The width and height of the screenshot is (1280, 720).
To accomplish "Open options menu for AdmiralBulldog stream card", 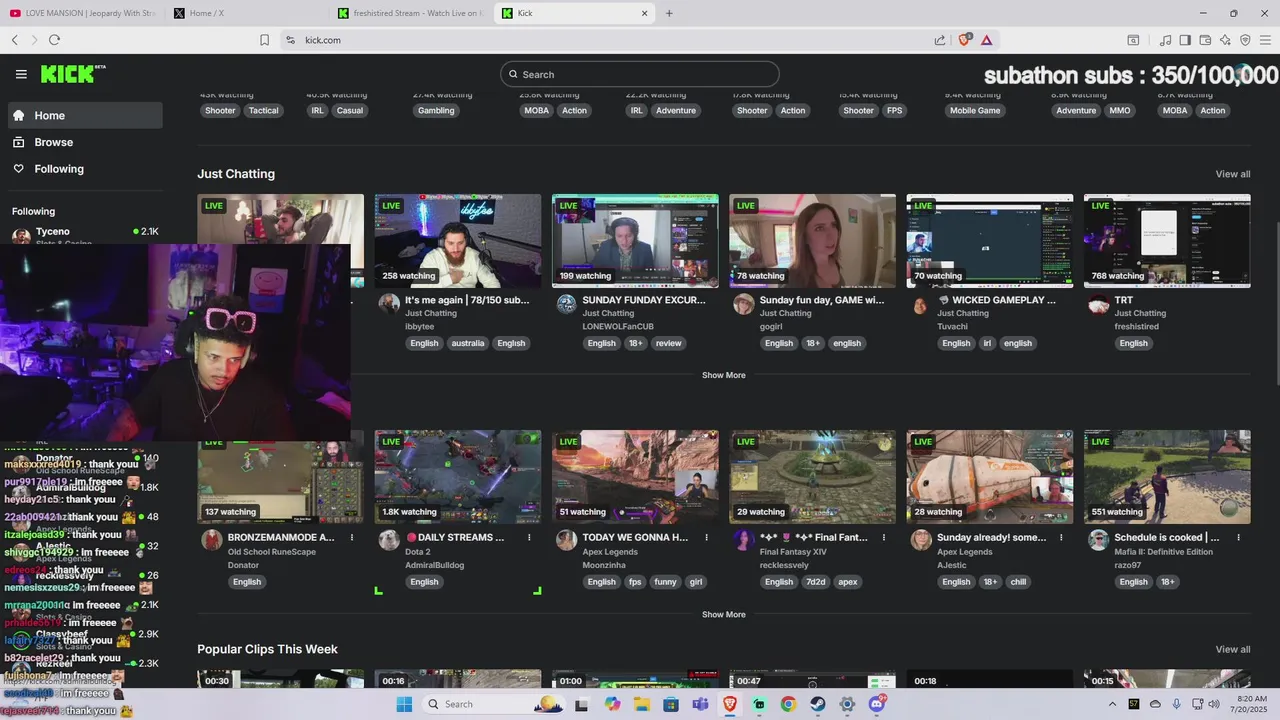I will [529, 537].
